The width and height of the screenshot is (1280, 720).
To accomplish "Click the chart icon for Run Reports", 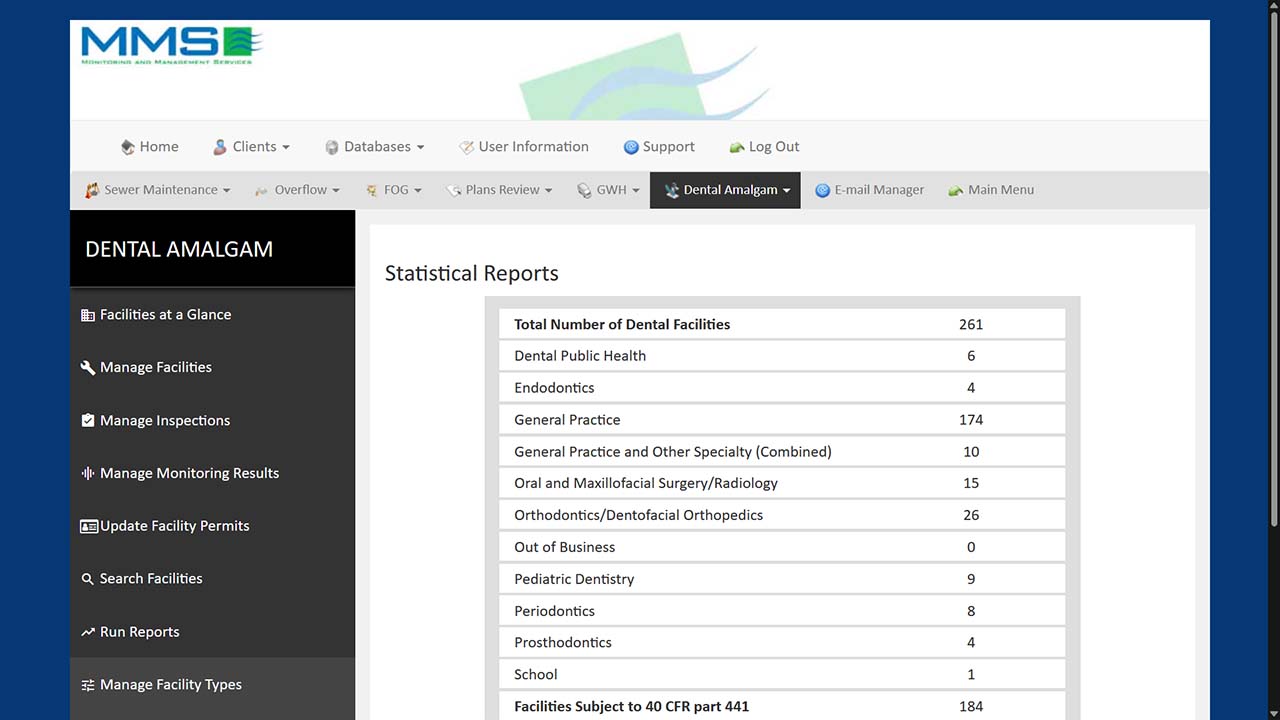I will tap(88, 632).
